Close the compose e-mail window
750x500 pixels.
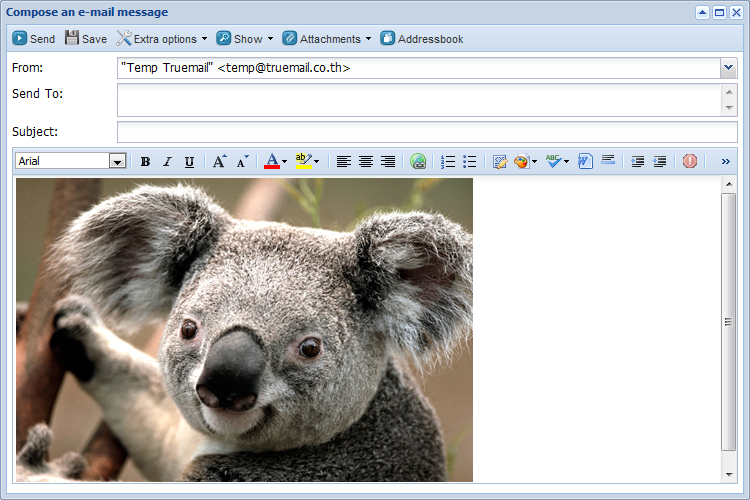[x=737, y=12]
